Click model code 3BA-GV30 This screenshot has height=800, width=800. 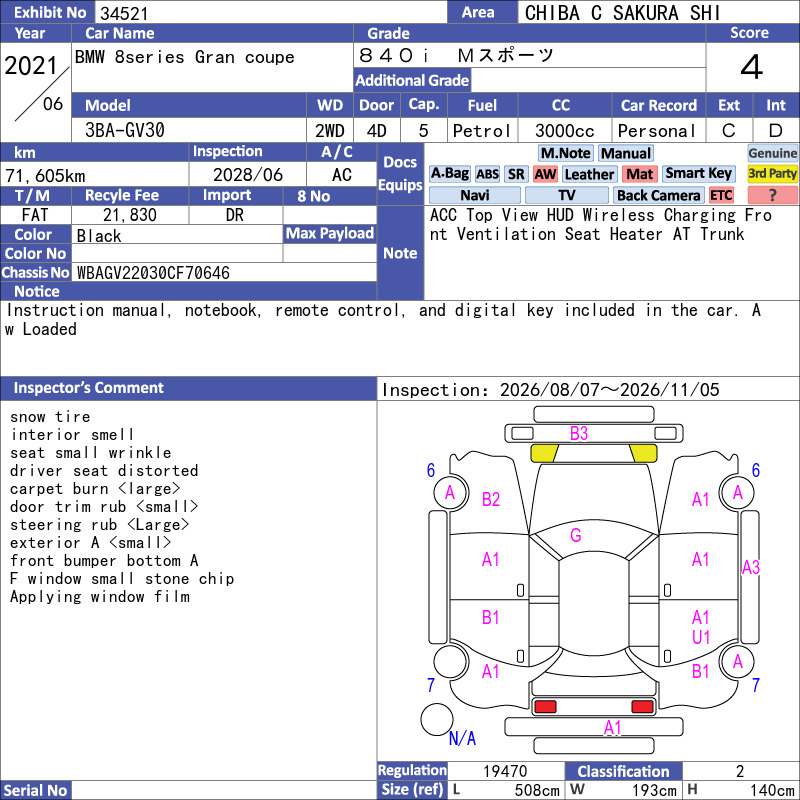click(124, 130)
